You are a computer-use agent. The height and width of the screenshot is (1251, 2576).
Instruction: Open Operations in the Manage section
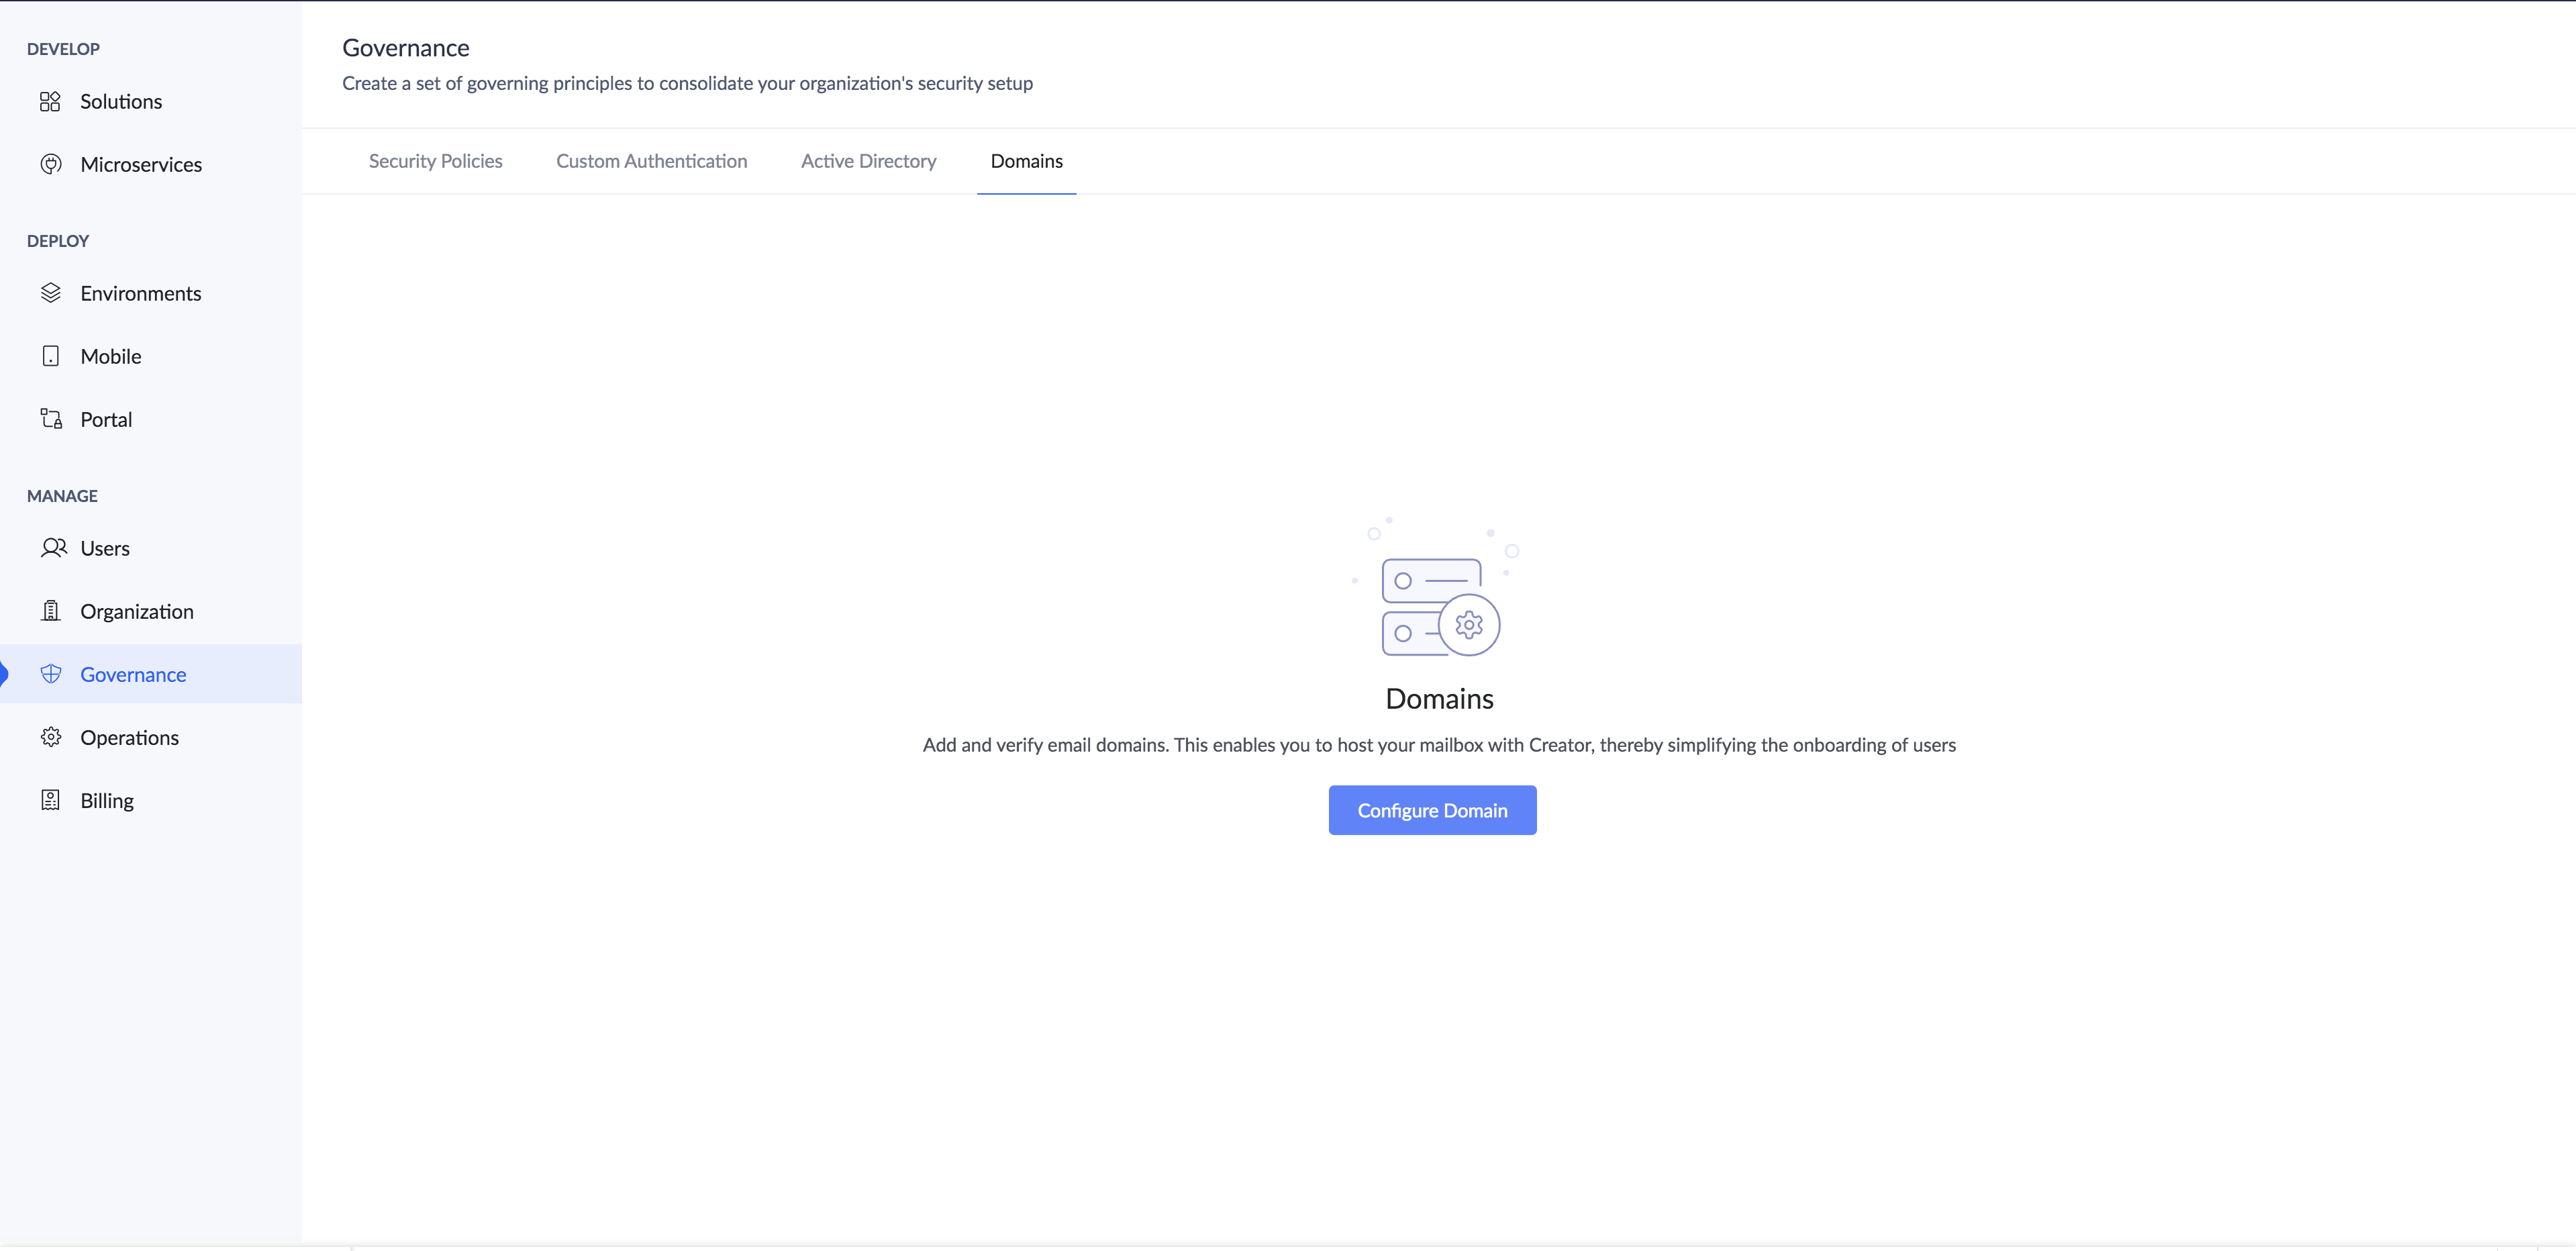click(x=129, y=738)
